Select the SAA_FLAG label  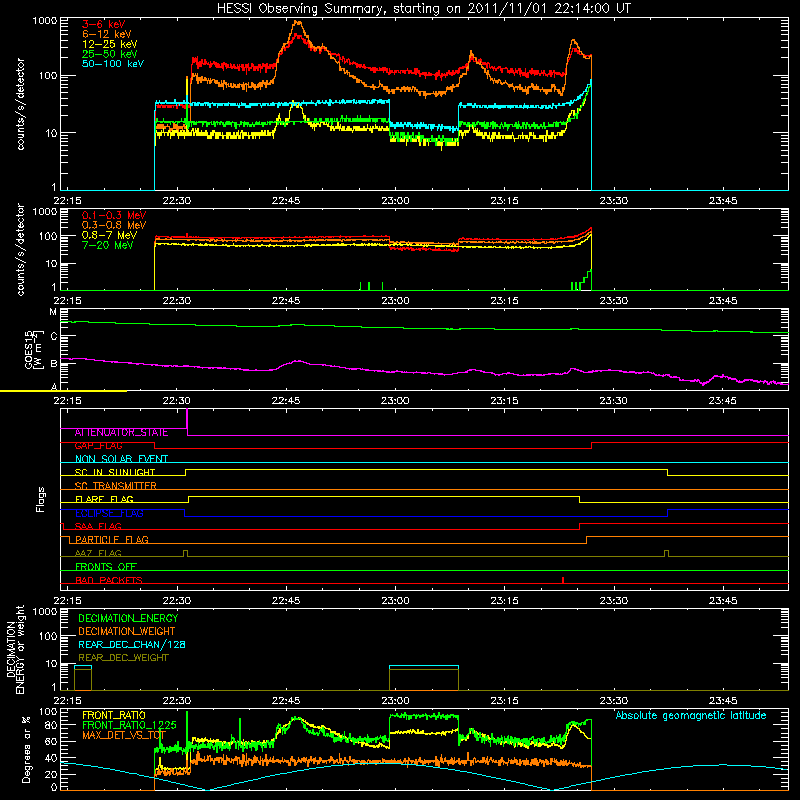point(98,526)
